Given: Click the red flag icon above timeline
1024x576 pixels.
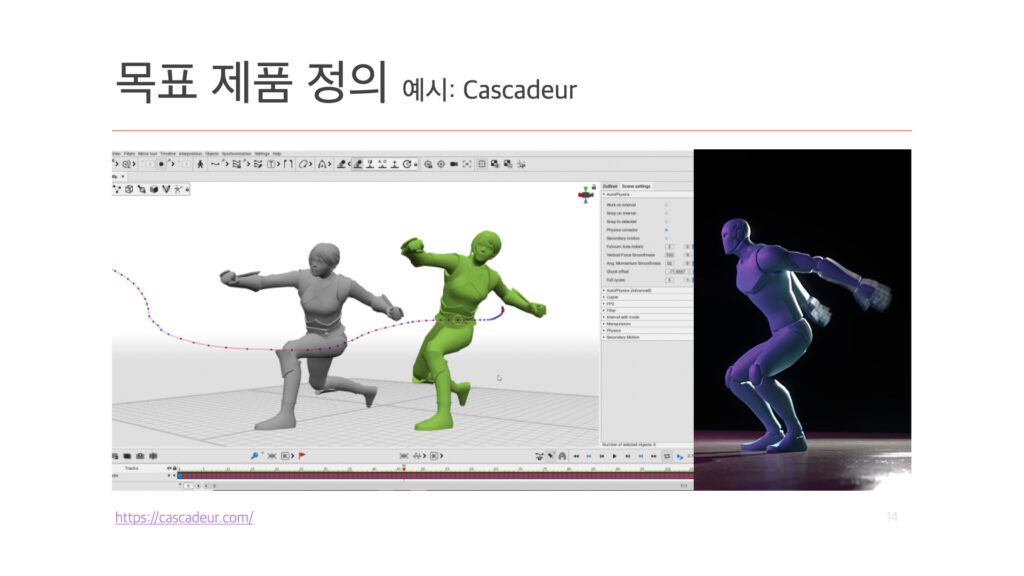Looking at the screenshot, I should point(302,456).
